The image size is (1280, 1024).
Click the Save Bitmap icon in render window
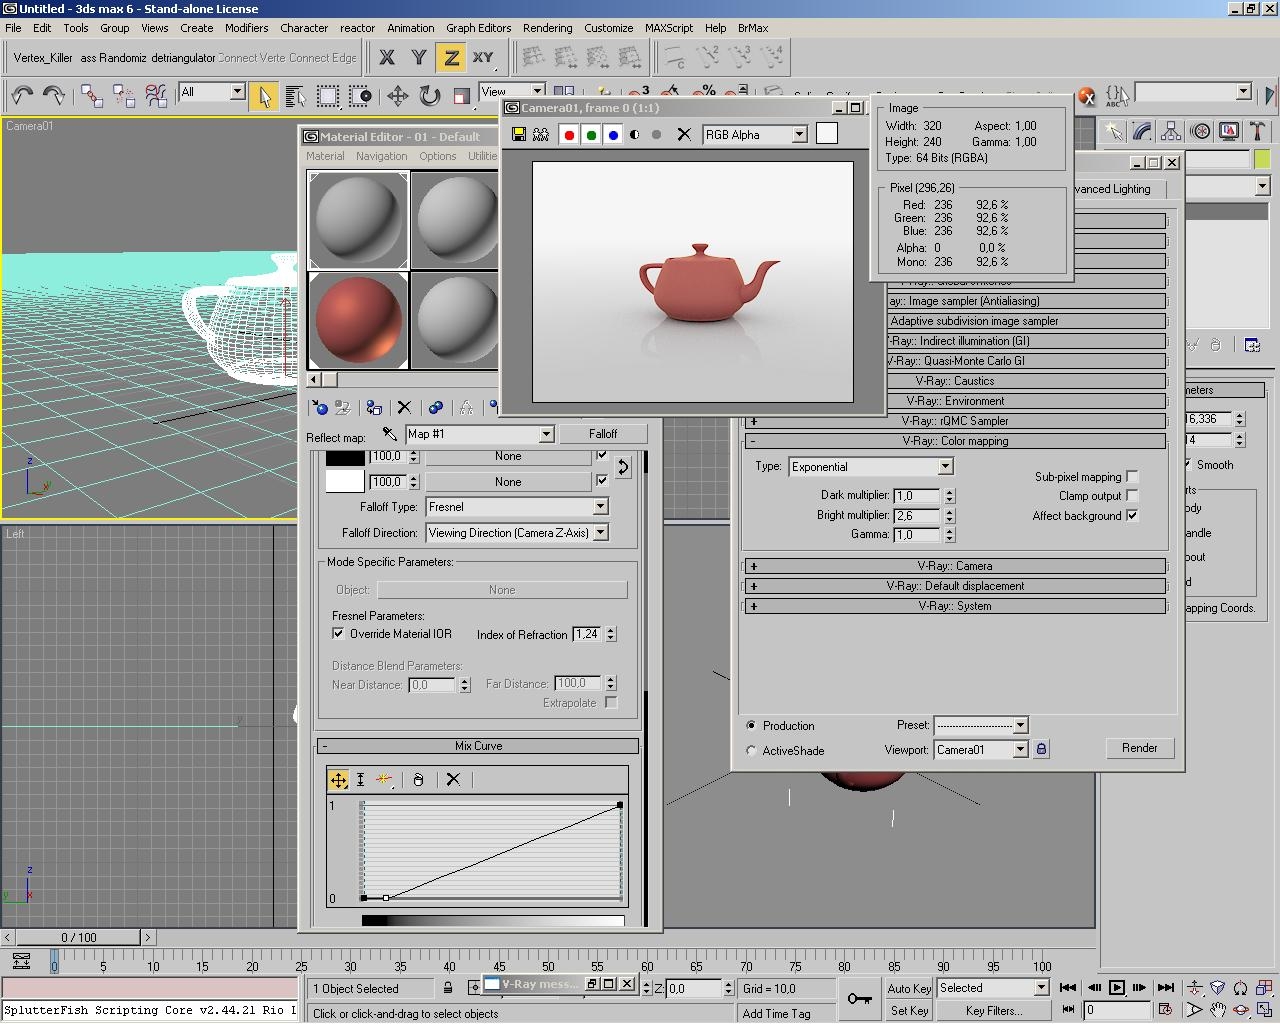coord(518,135)
